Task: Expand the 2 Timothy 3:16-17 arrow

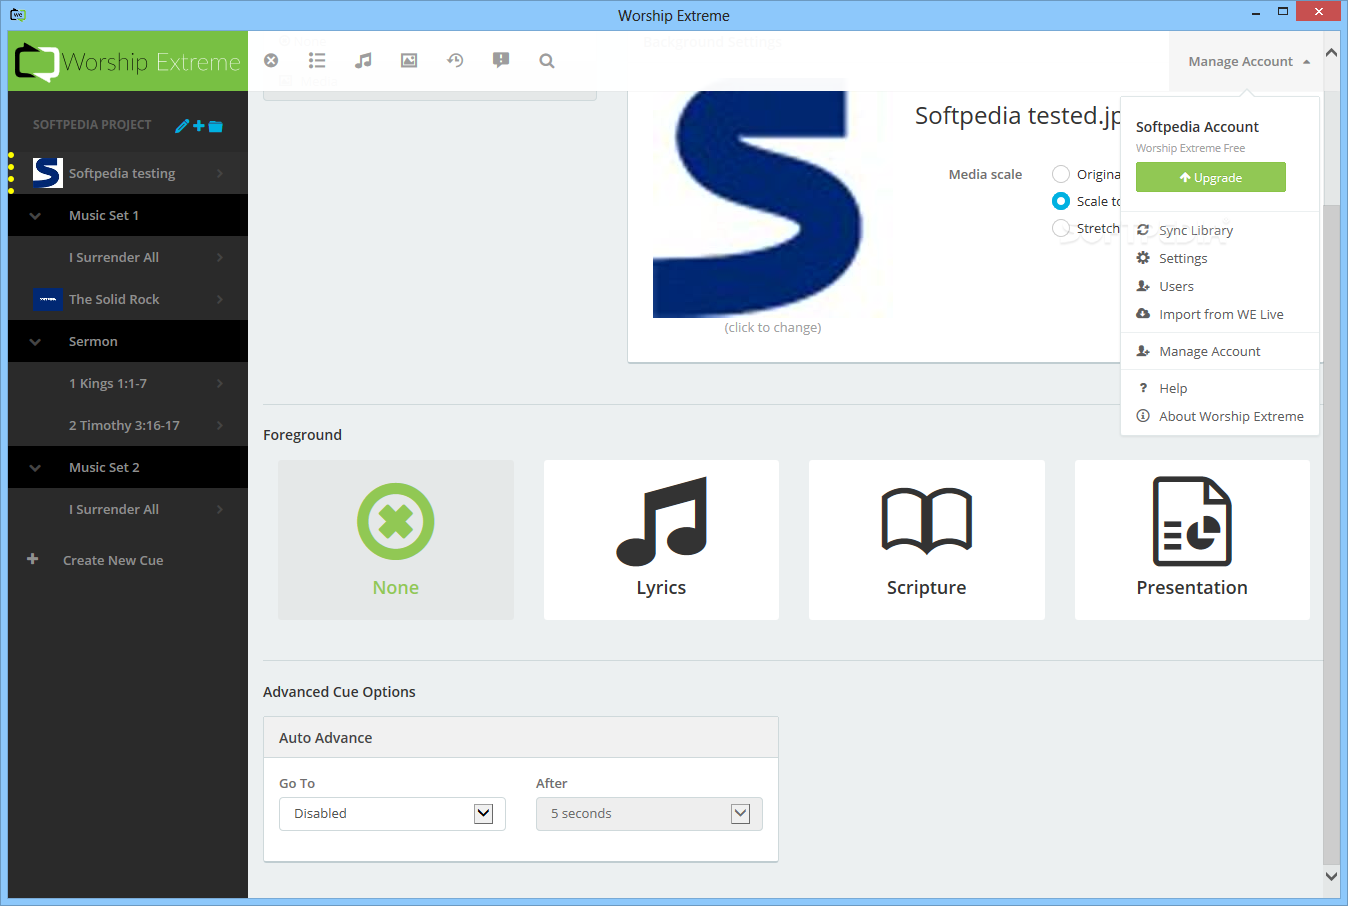Action: click(220, 425)
